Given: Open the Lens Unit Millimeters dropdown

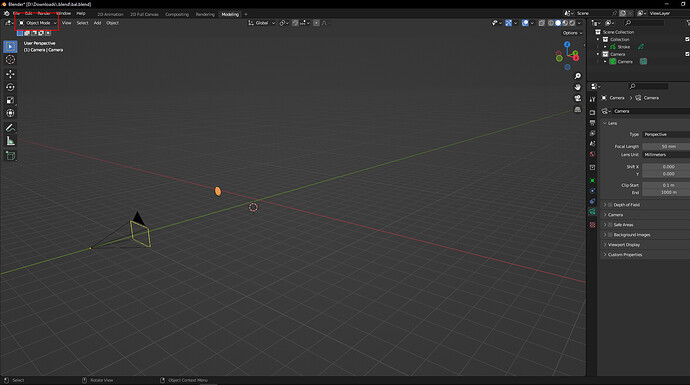Looking at the screenshot, I should (x=666, y=155).
